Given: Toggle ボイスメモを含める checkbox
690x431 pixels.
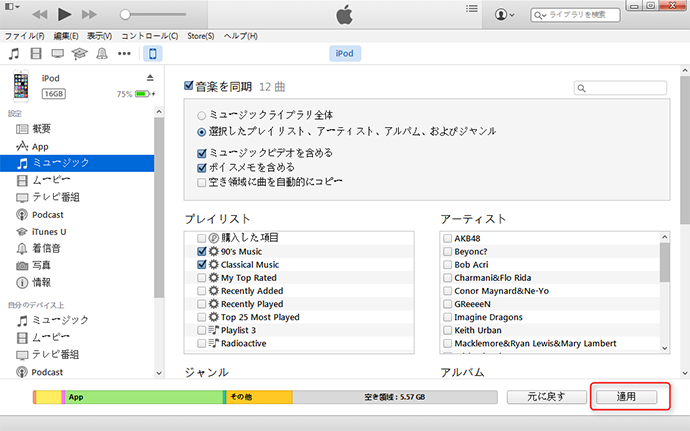Looking at the screenshot, I should click(202, 168).
